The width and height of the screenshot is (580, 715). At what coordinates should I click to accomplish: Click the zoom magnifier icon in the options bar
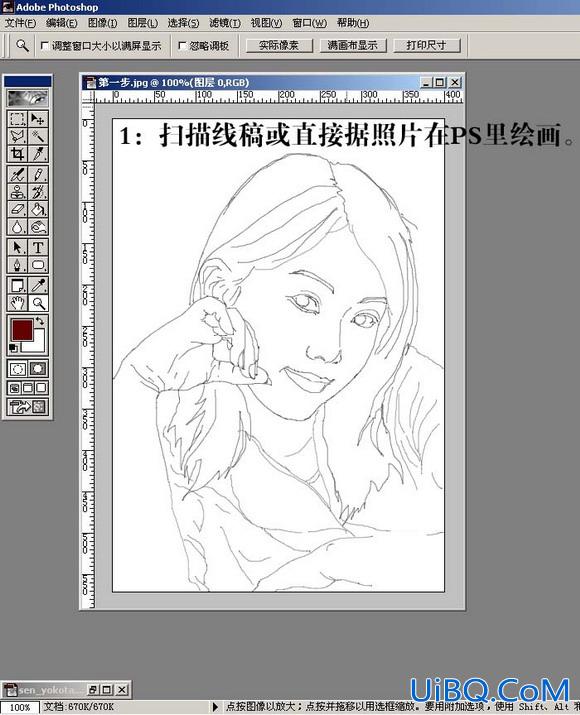[x=22, y=45]
